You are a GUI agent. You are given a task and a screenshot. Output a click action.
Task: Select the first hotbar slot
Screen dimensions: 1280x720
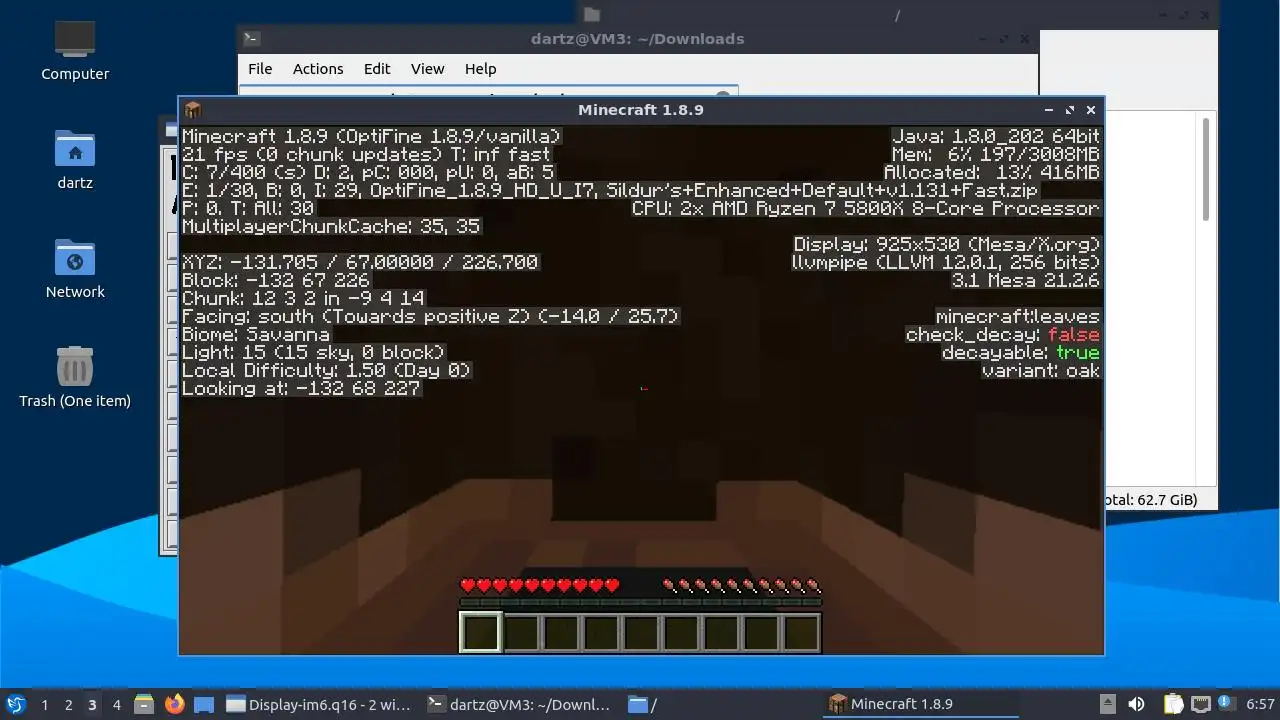(x=480, y=632)
